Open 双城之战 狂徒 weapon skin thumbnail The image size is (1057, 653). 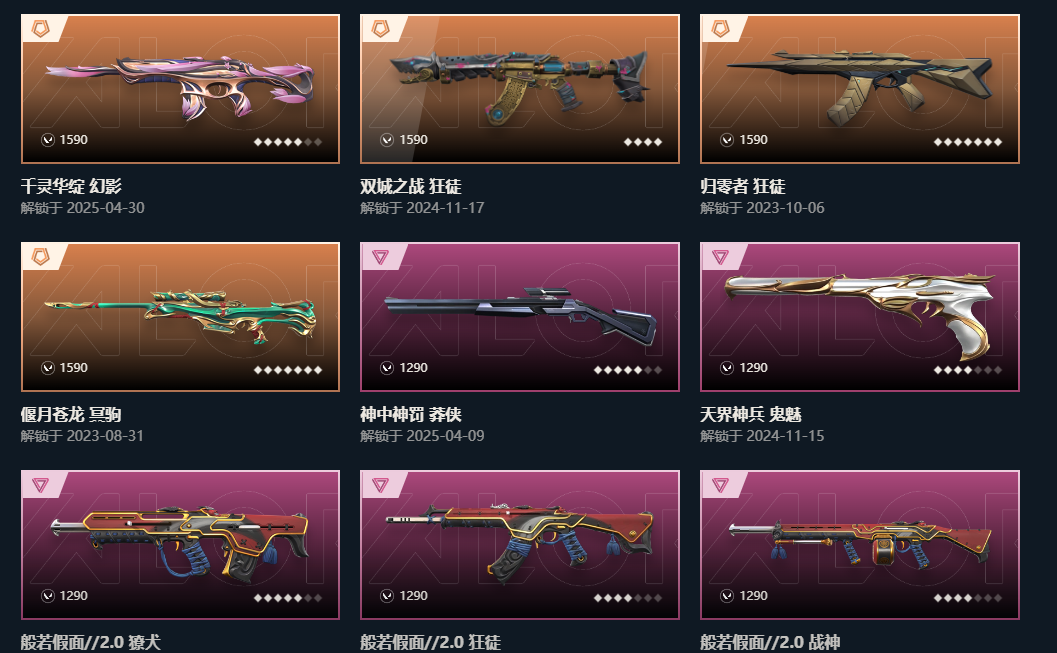[520, 89]
